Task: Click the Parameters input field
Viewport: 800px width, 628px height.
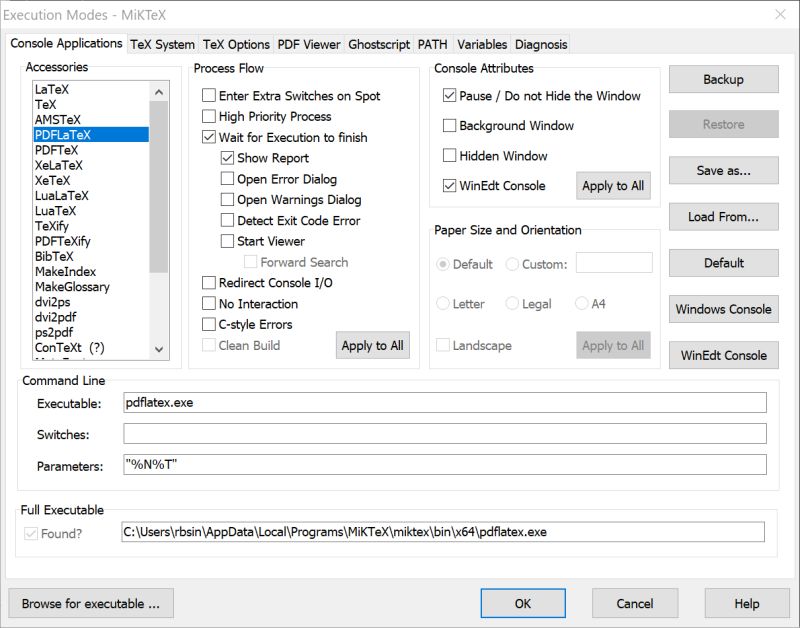Action: tap(445, 465)
